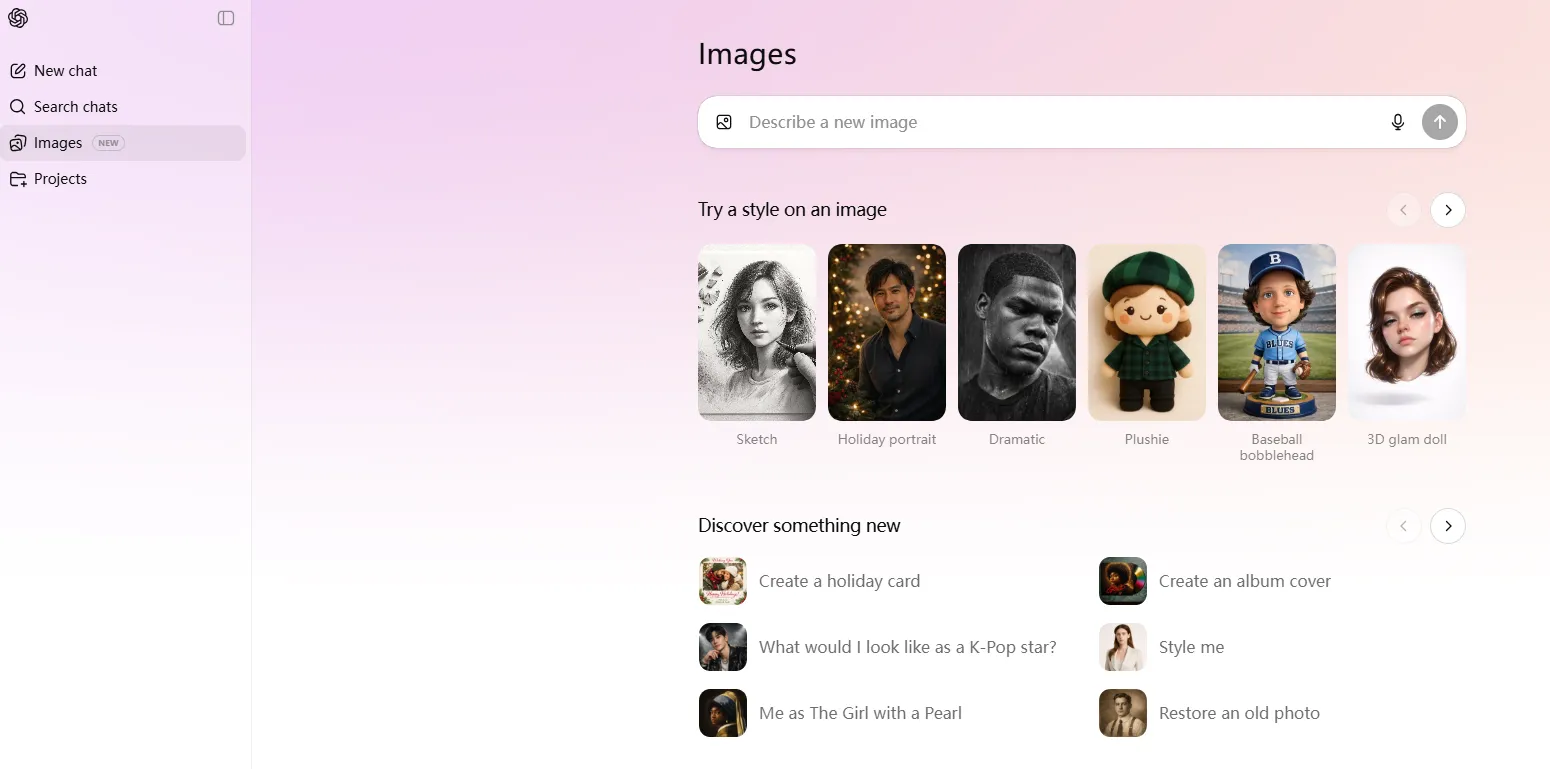This screenshot has height=769, width=1550.
Task: Collapse the sidebar using the panel icon
Action: tap(226, 18)
